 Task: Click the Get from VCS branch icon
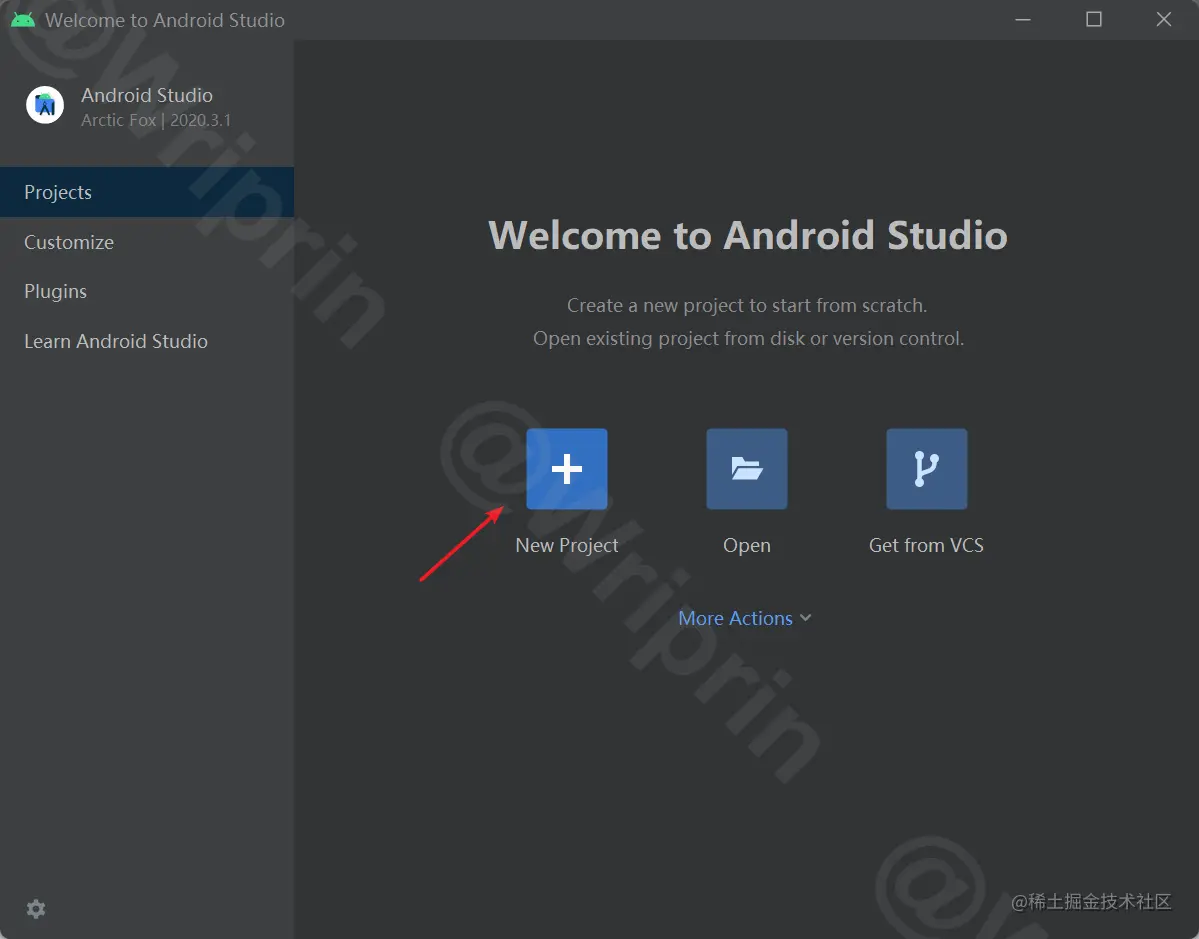926,468
